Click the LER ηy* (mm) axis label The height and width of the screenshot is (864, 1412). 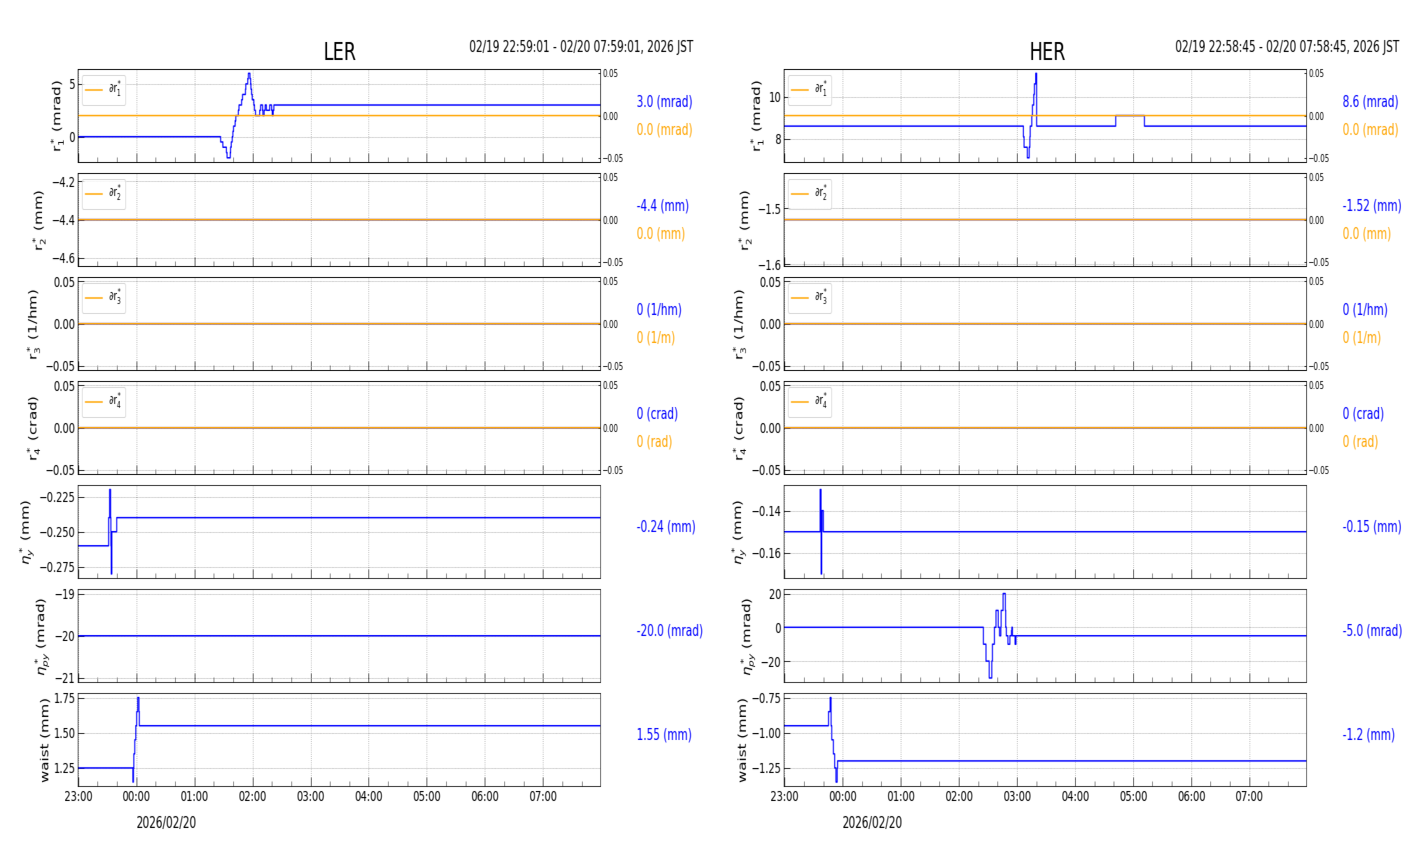click(x=25, y=532)
